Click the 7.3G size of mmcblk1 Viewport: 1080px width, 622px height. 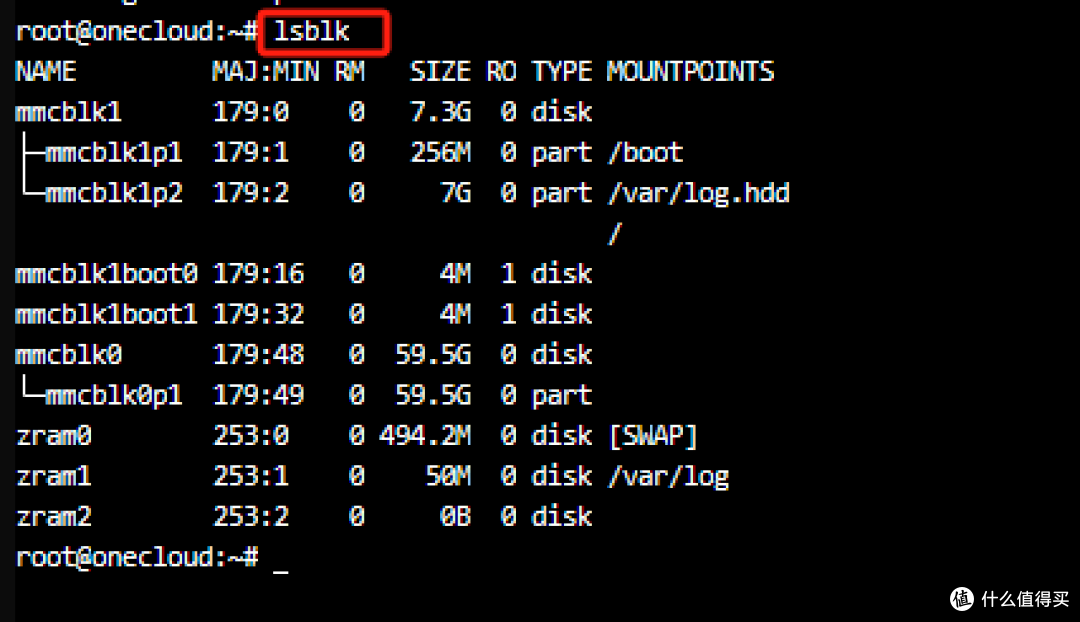pos(440,112)
